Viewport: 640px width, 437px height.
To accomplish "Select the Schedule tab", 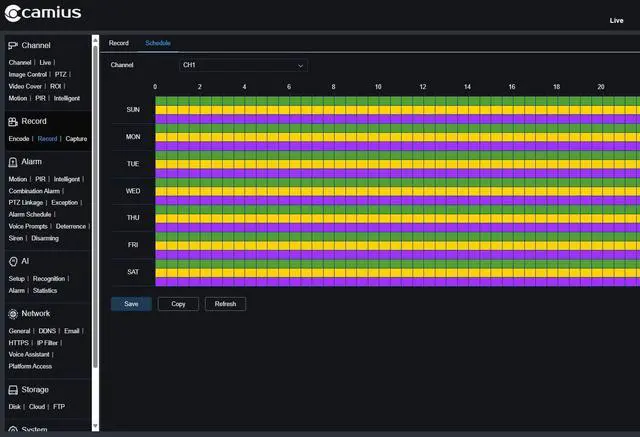I will click(158, 44).
